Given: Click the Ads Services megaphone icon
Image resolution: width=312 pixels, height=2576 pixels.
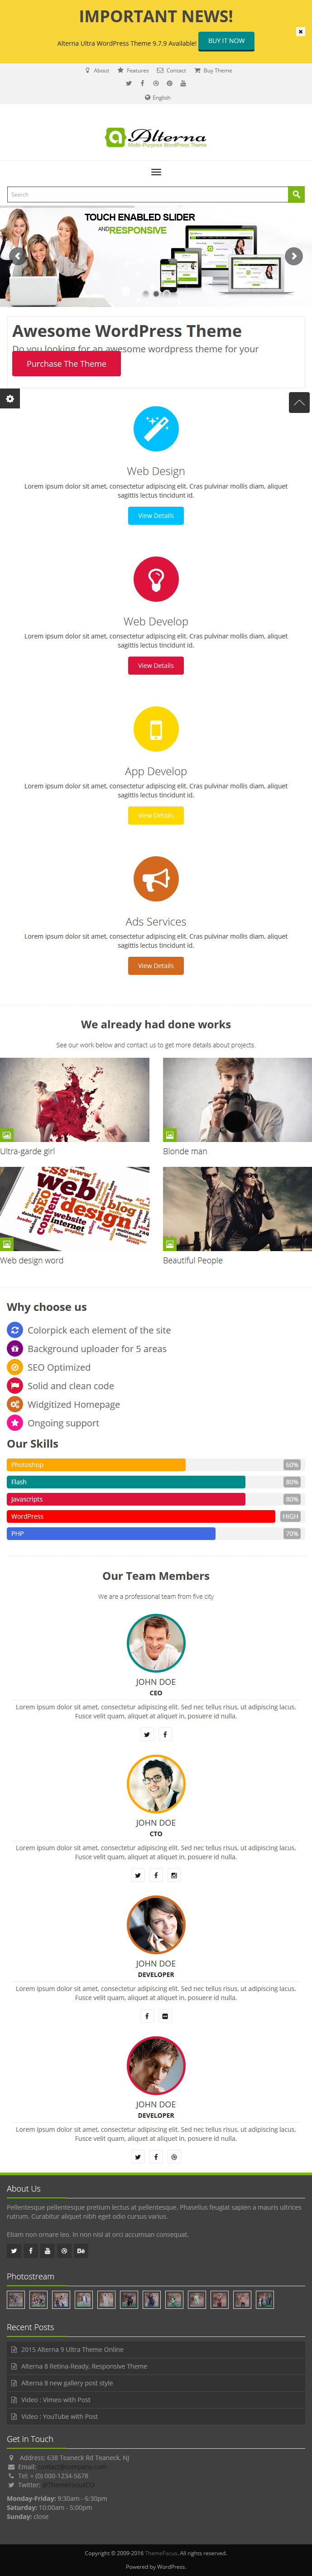Looking at the screenshot, I should [156, 879].
